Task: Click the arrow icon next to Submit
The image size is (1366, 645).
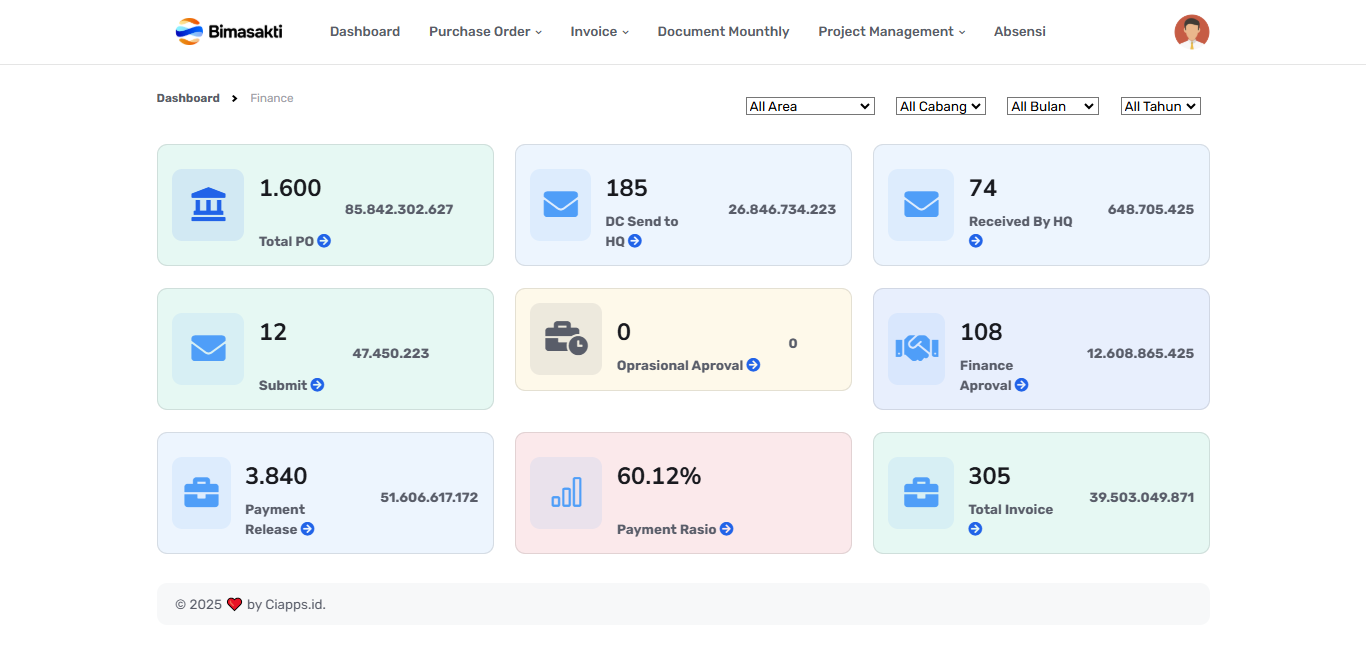Action: [317, 385]
